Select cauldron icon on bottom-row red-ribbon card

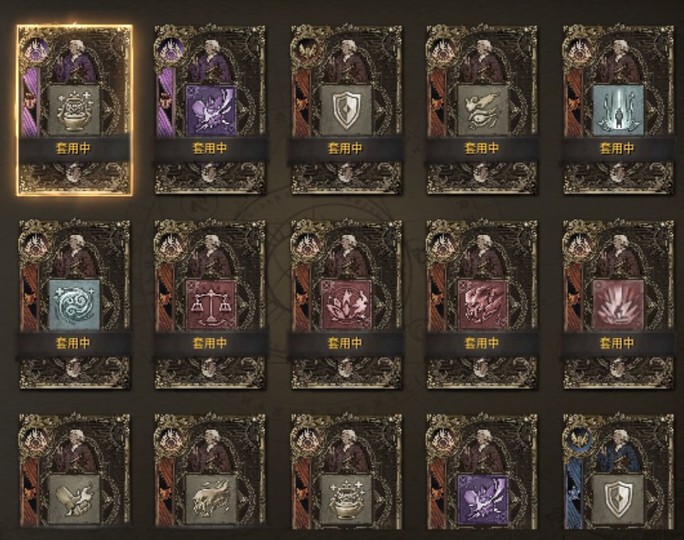pos(346,499)
